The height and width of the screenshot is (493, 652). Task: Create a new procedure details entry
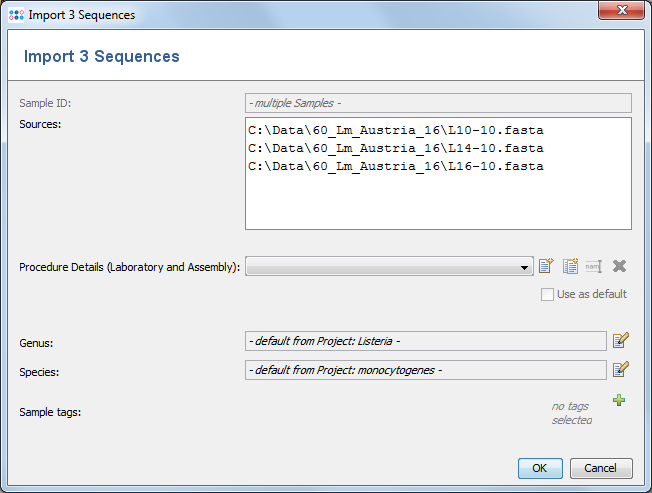(546, 266)
